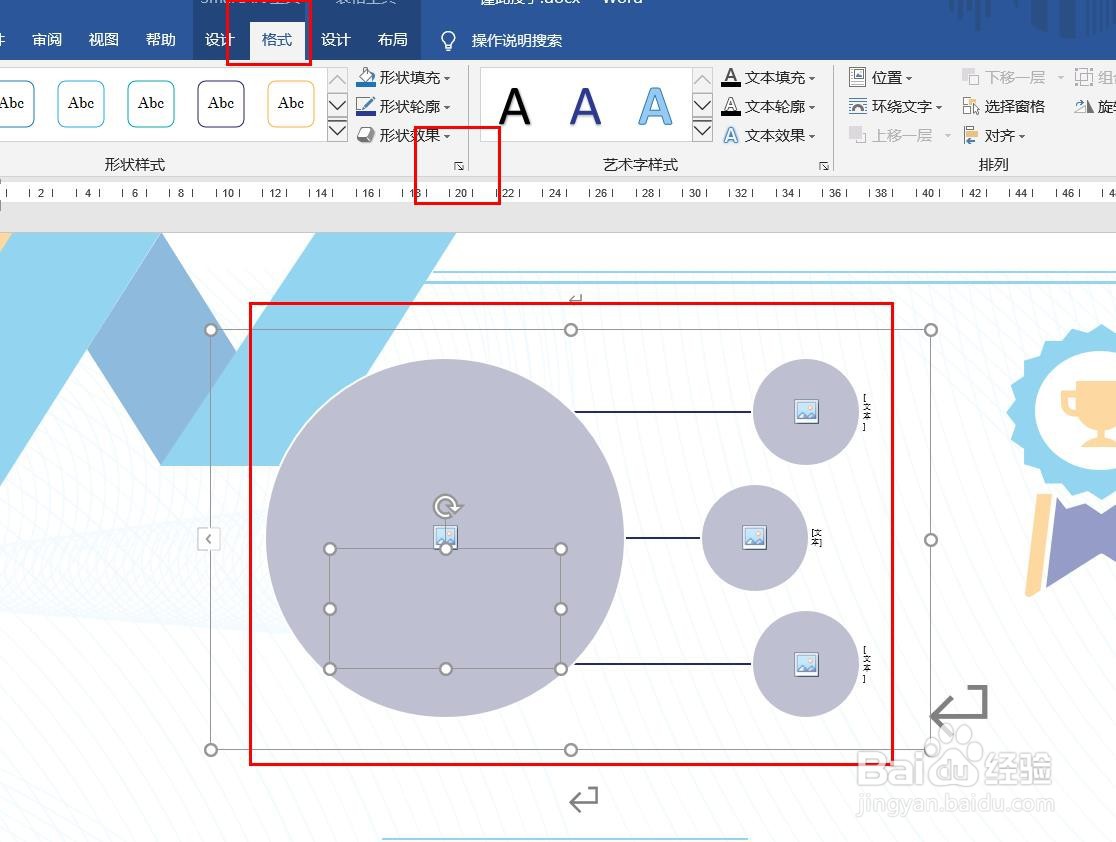Click the Text Outline (文本轮廓) icon

(732, 106)
